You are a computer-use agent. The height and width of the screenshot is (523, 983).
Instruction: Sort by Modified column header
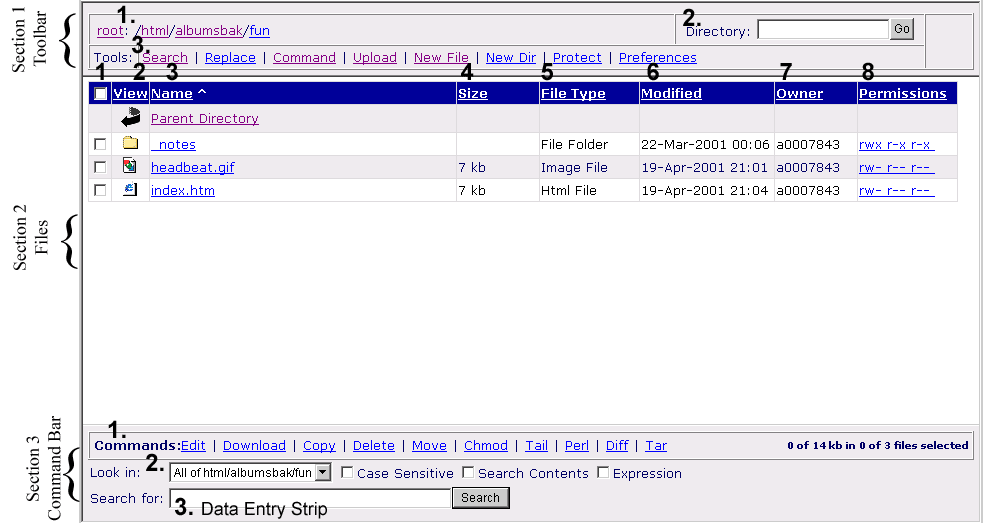tap(671, 93)
